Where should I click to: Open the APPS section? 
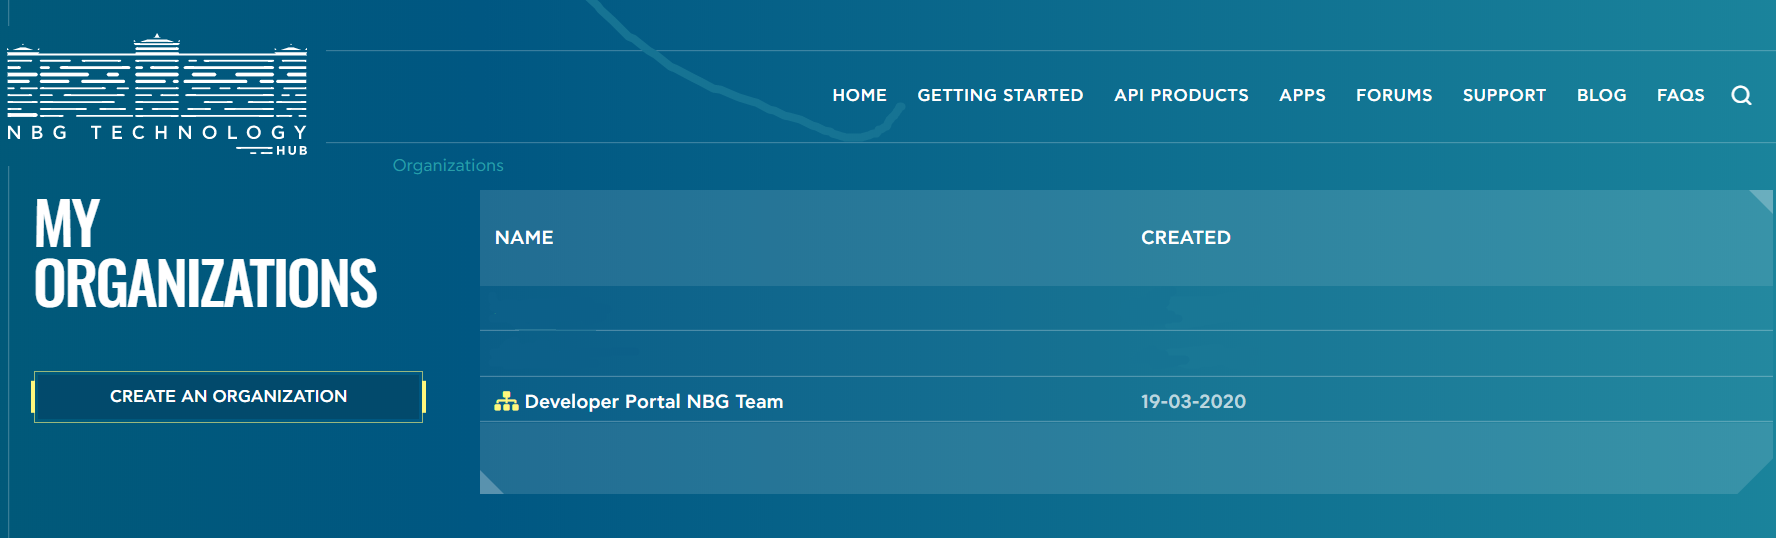1302,95
